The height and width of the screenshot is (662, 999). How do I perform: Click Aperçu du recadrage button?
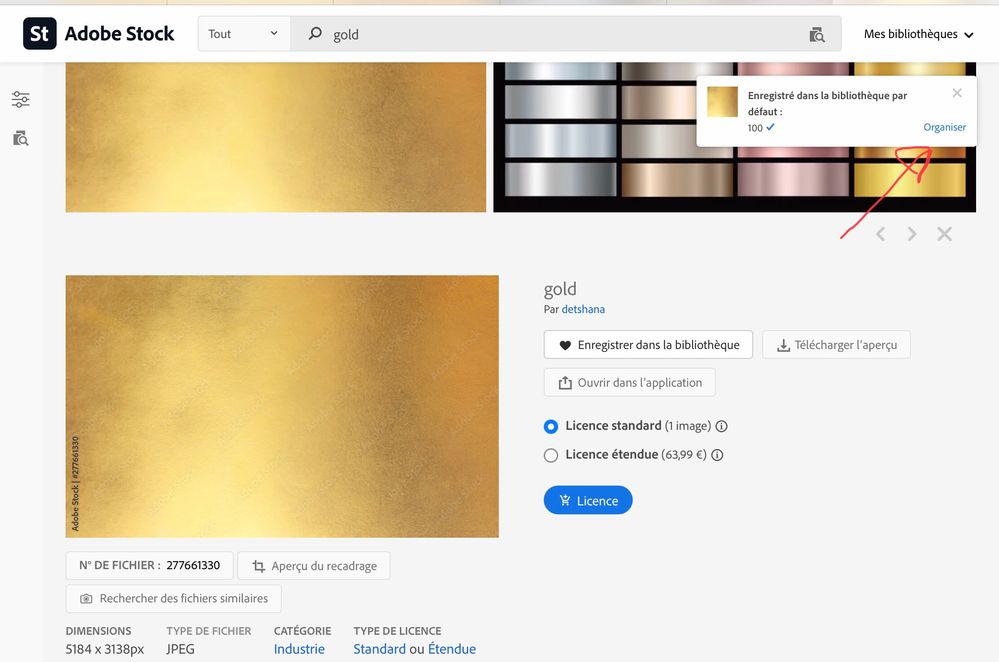(x=314, y=566)
